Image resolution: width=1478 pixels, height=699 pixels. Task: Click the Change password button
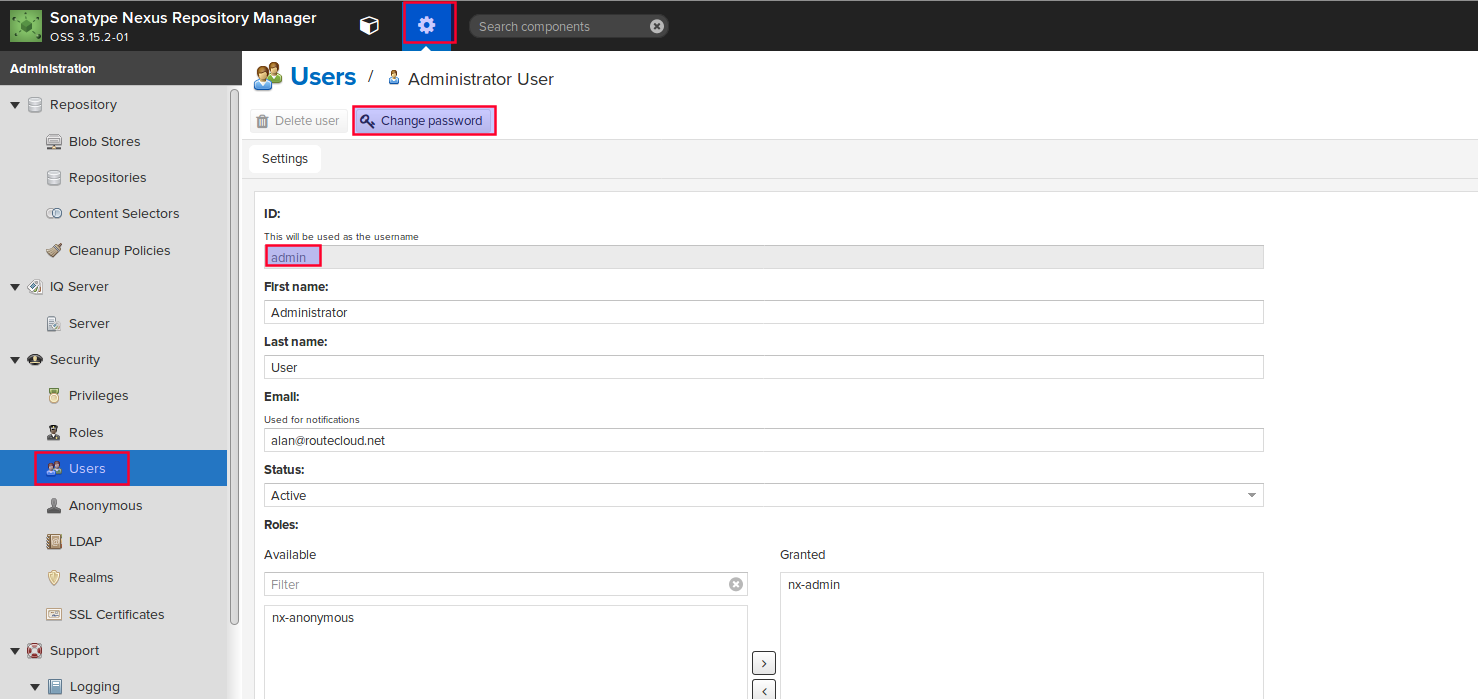tap(424, 121)
